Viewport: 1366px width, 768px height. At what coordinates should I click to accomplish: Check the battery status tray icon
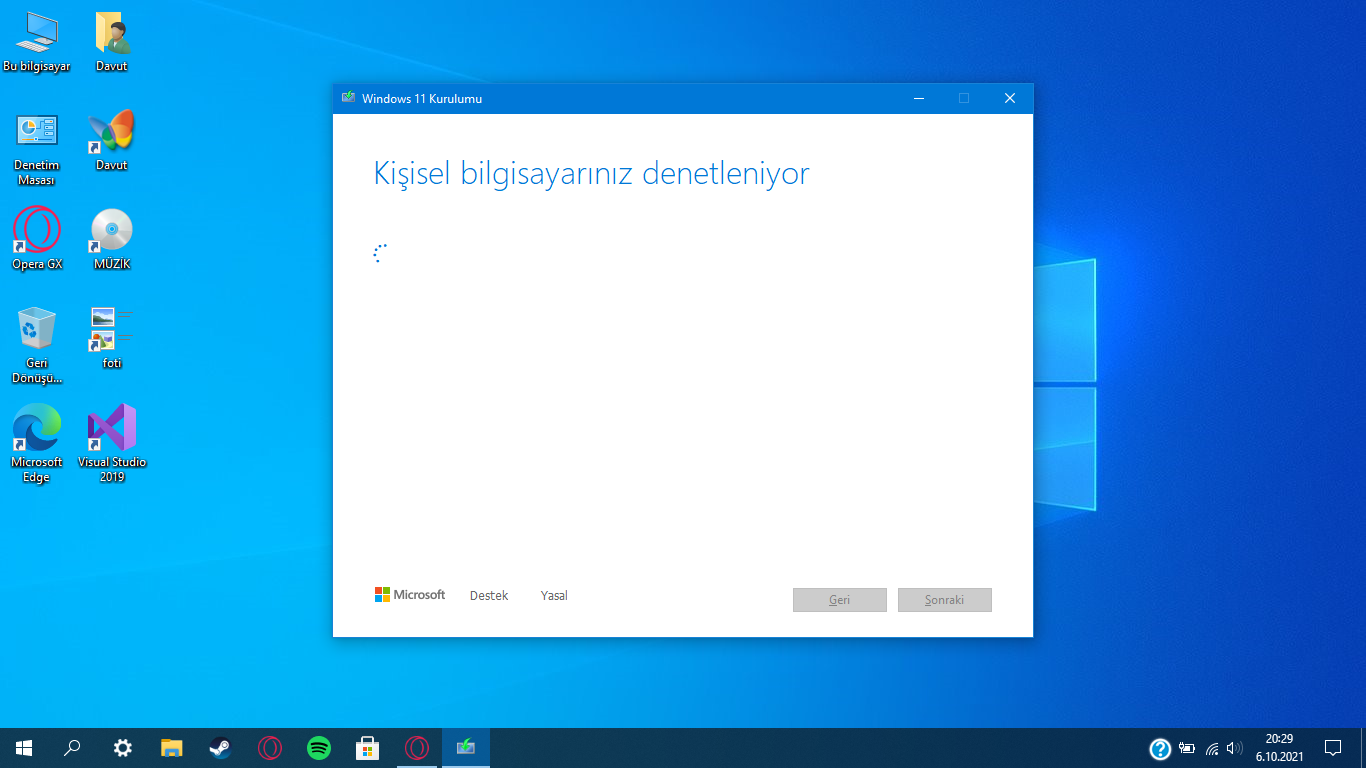coord(1187,748)
